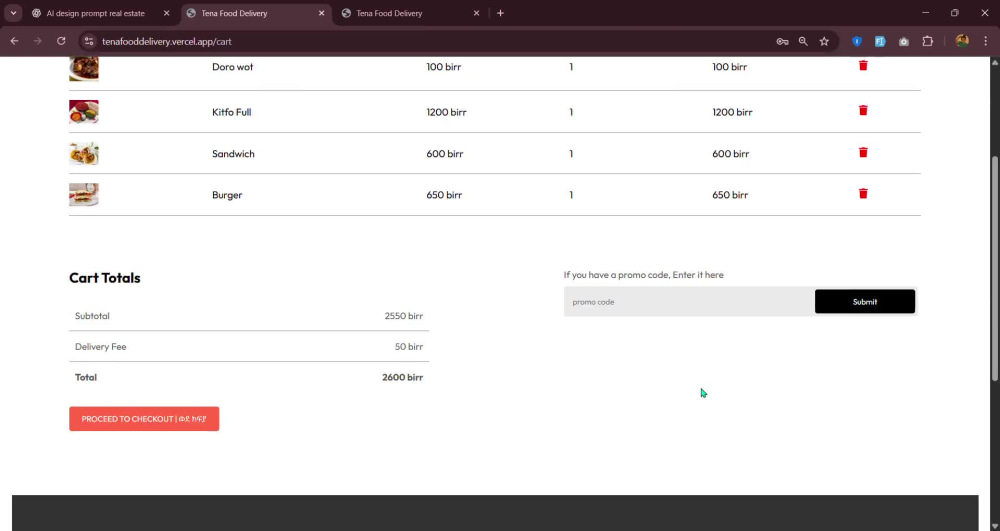Click the Burger item name
Screen dimensions: 1000x531
click(227, 195)
